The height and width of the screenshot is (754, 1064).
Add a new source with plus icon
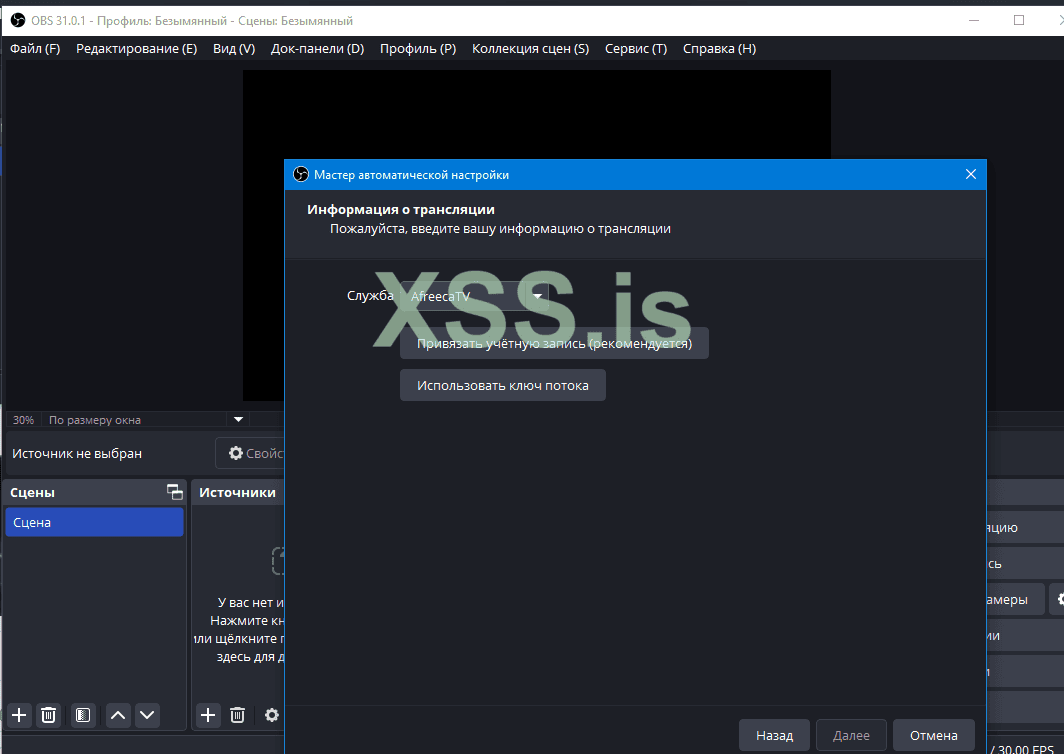(208, 715)
